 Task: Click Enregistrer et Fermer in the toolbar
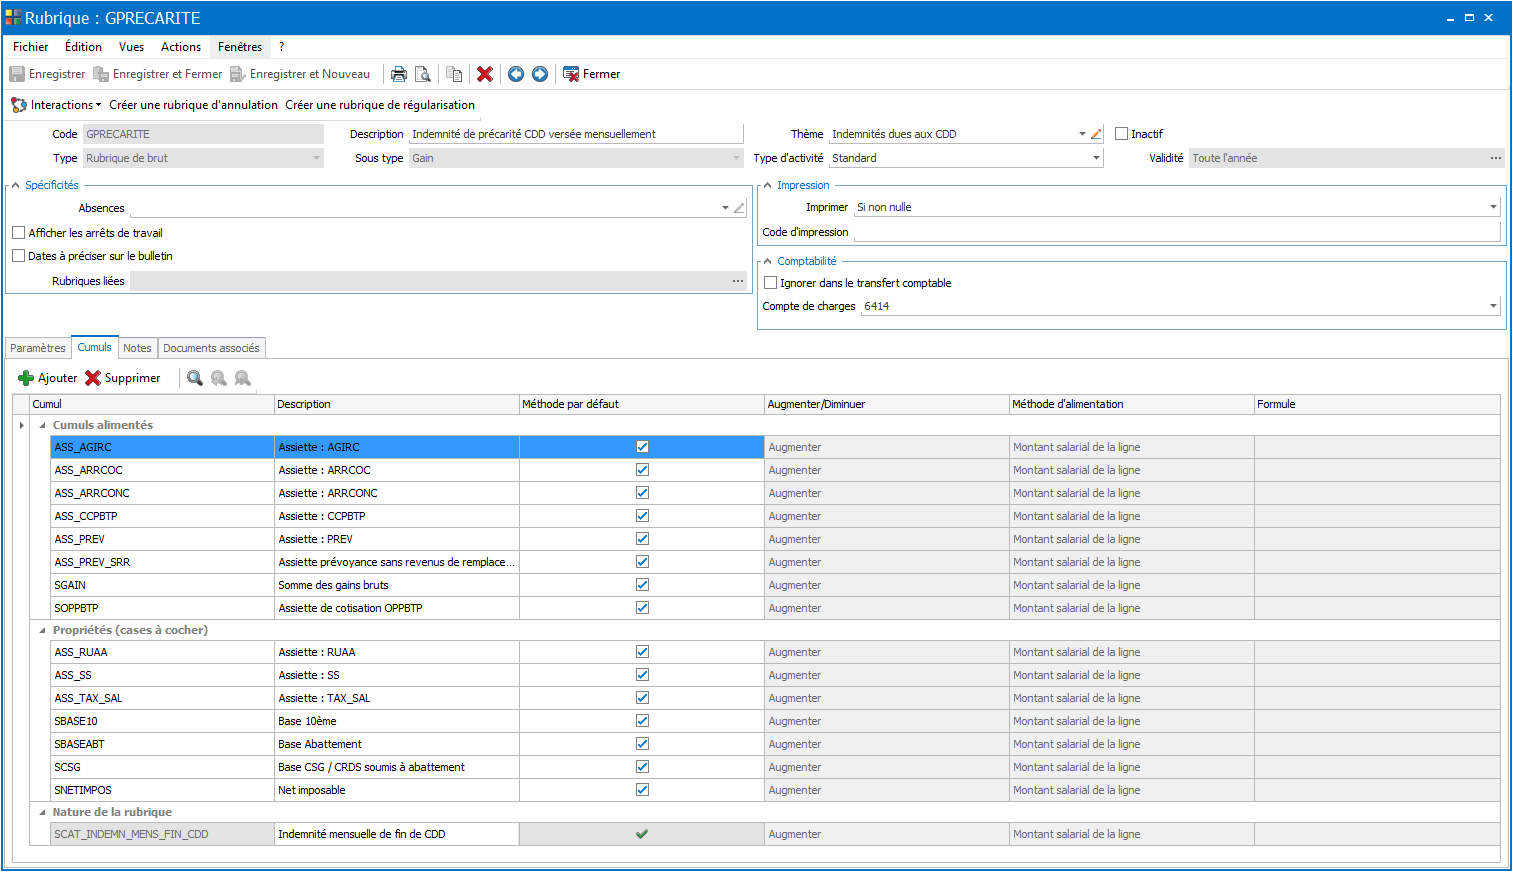[158, 74]
